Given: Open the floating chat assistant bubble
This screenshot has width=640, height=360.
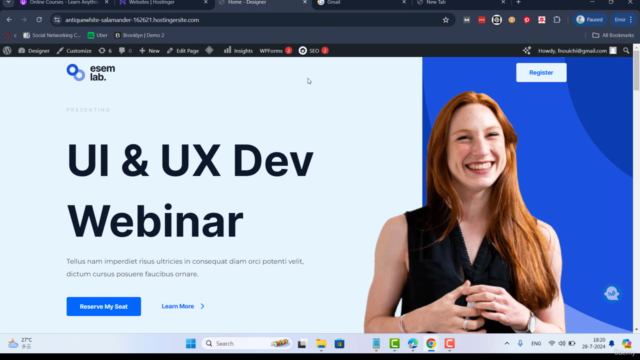Looking at the screenshot, I should click(611, 293).
